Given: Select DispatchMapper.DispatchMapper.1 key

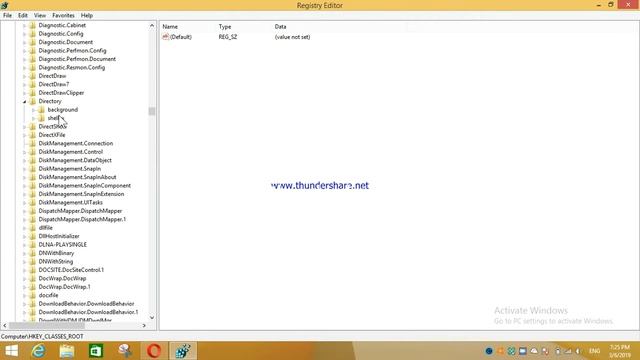Looking at the screenshot, I should tap(82, 219).
